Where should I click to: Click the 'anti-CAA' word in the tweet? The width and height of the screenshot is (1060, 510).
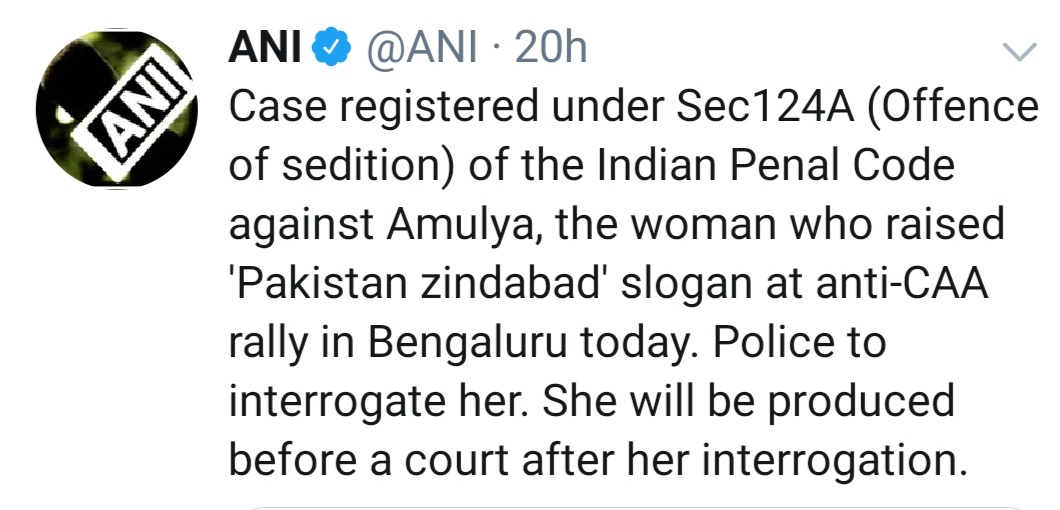pyautogui.click(x=902, y=284)
